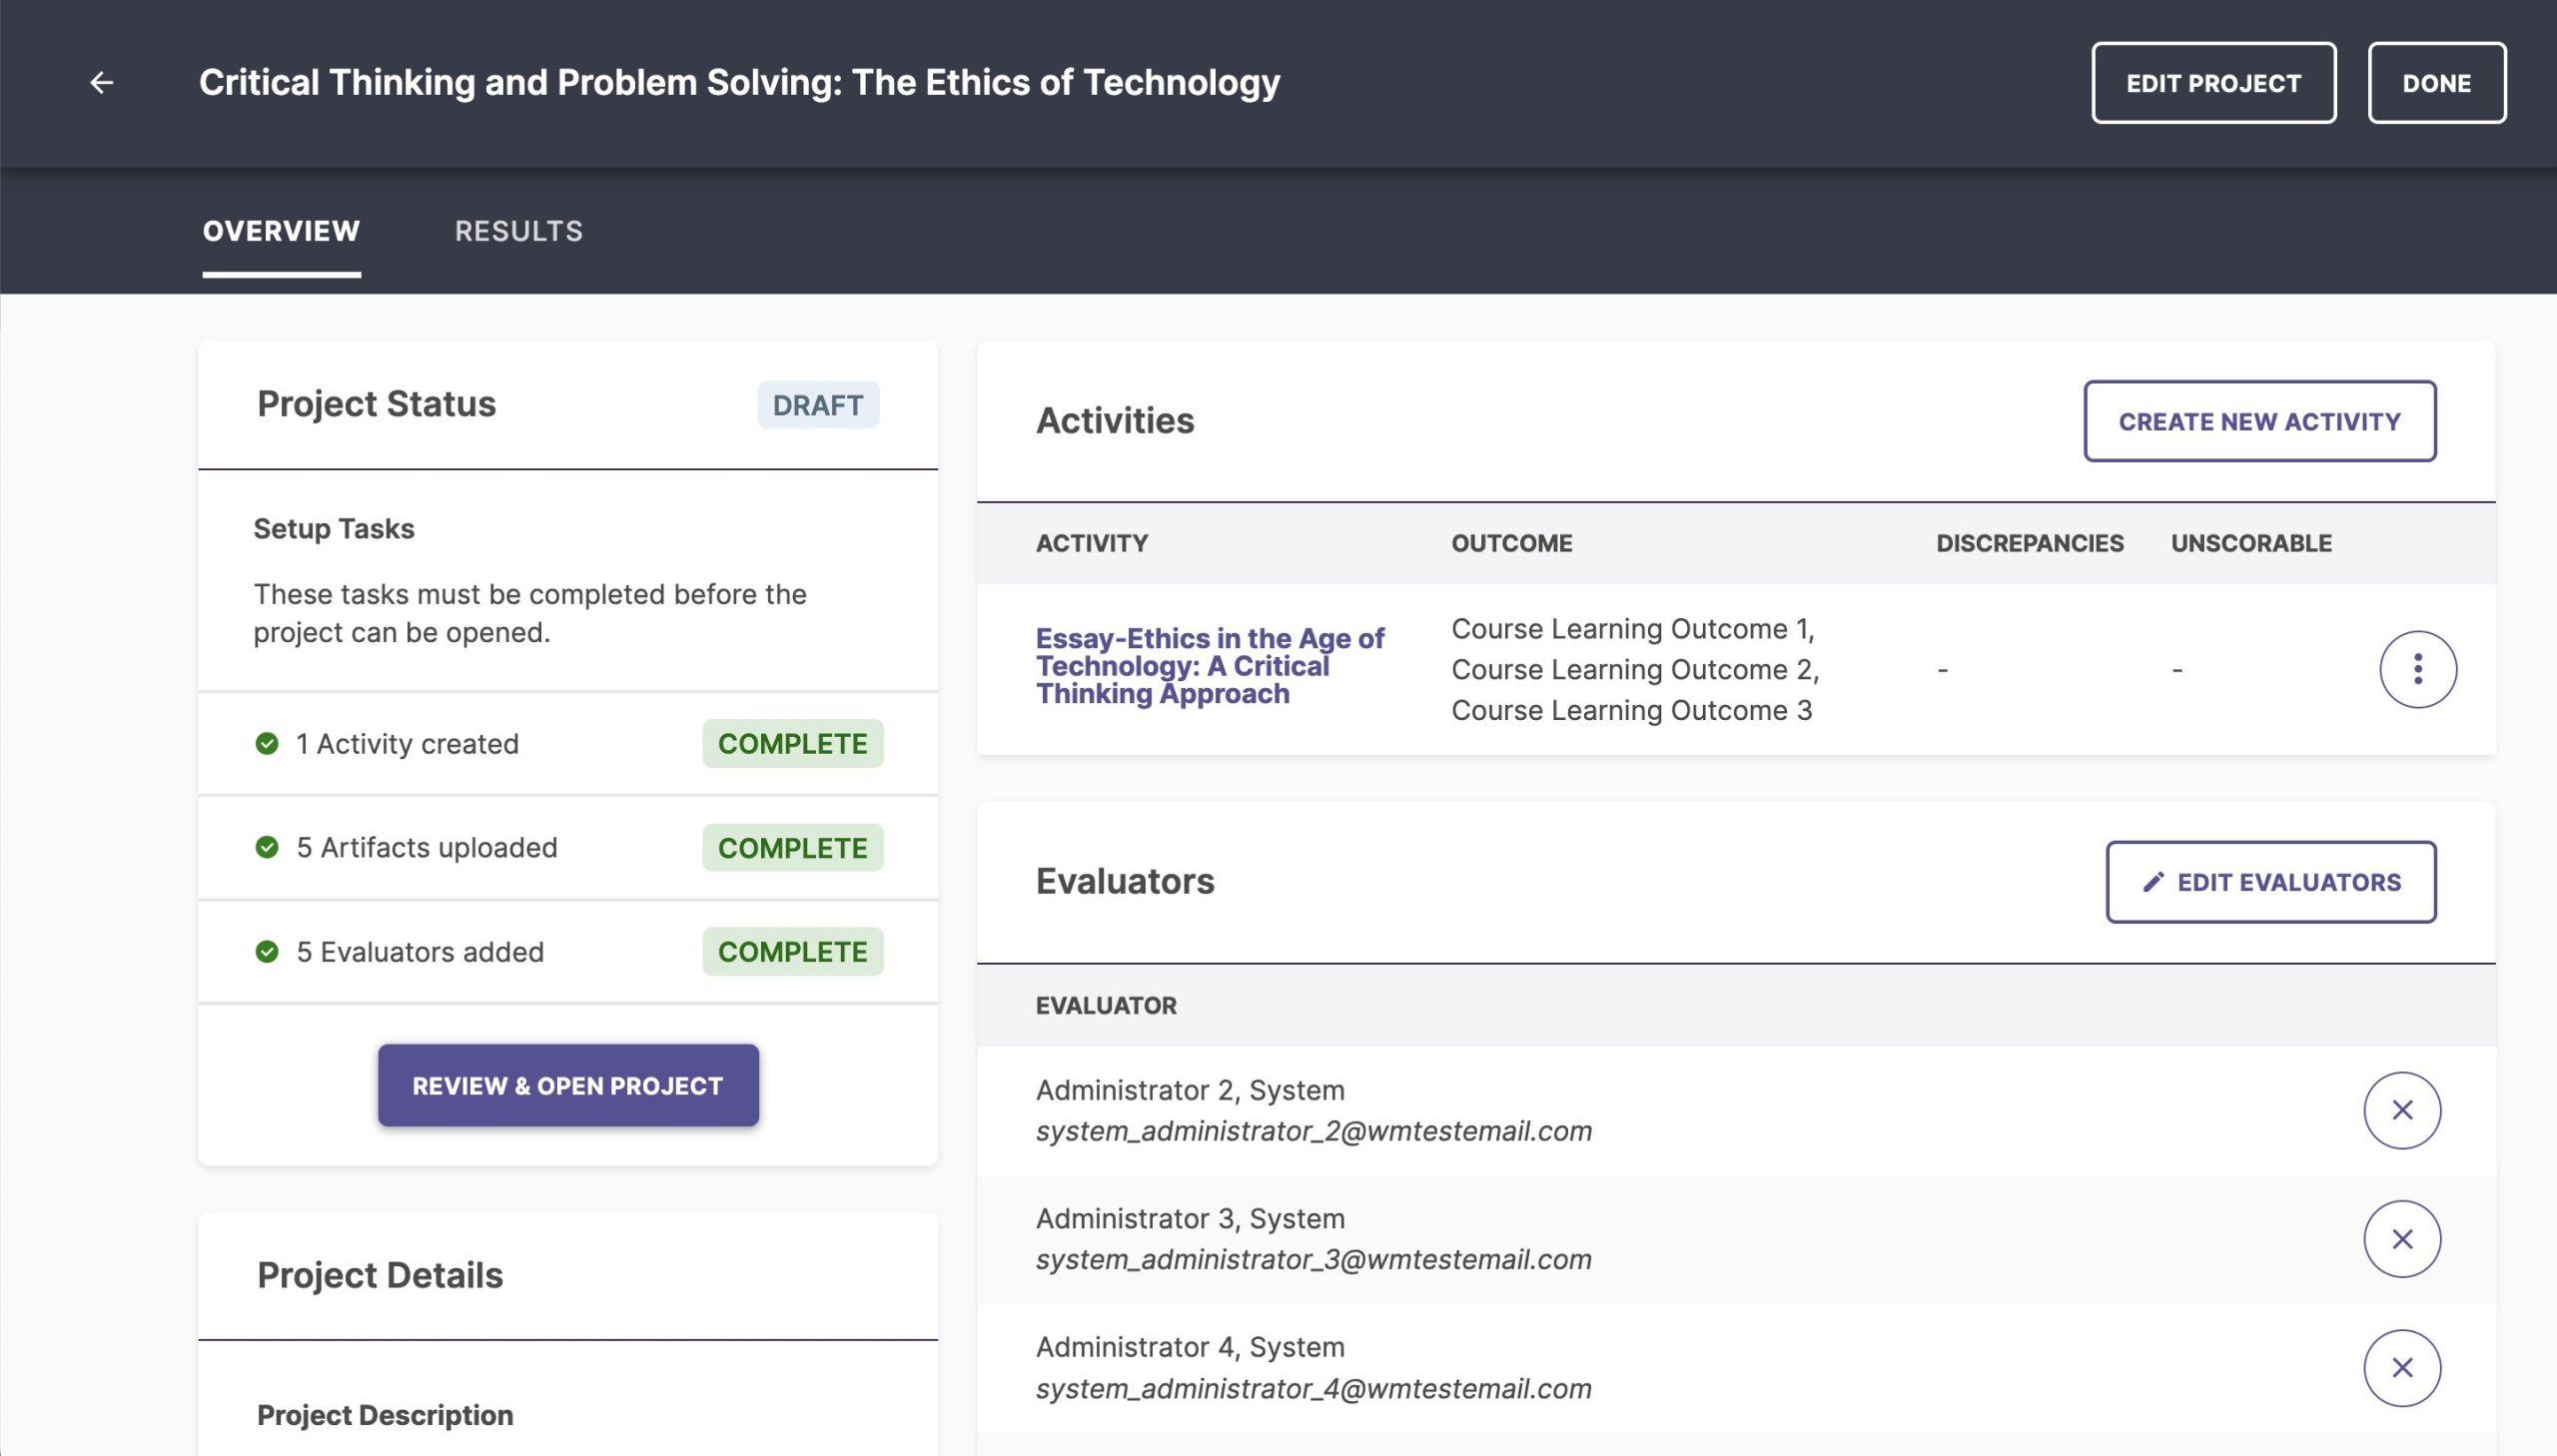Viewport: 2557px width, 1456px height.
Task: Open Edit Evaluators
Action: (2270, 882)
